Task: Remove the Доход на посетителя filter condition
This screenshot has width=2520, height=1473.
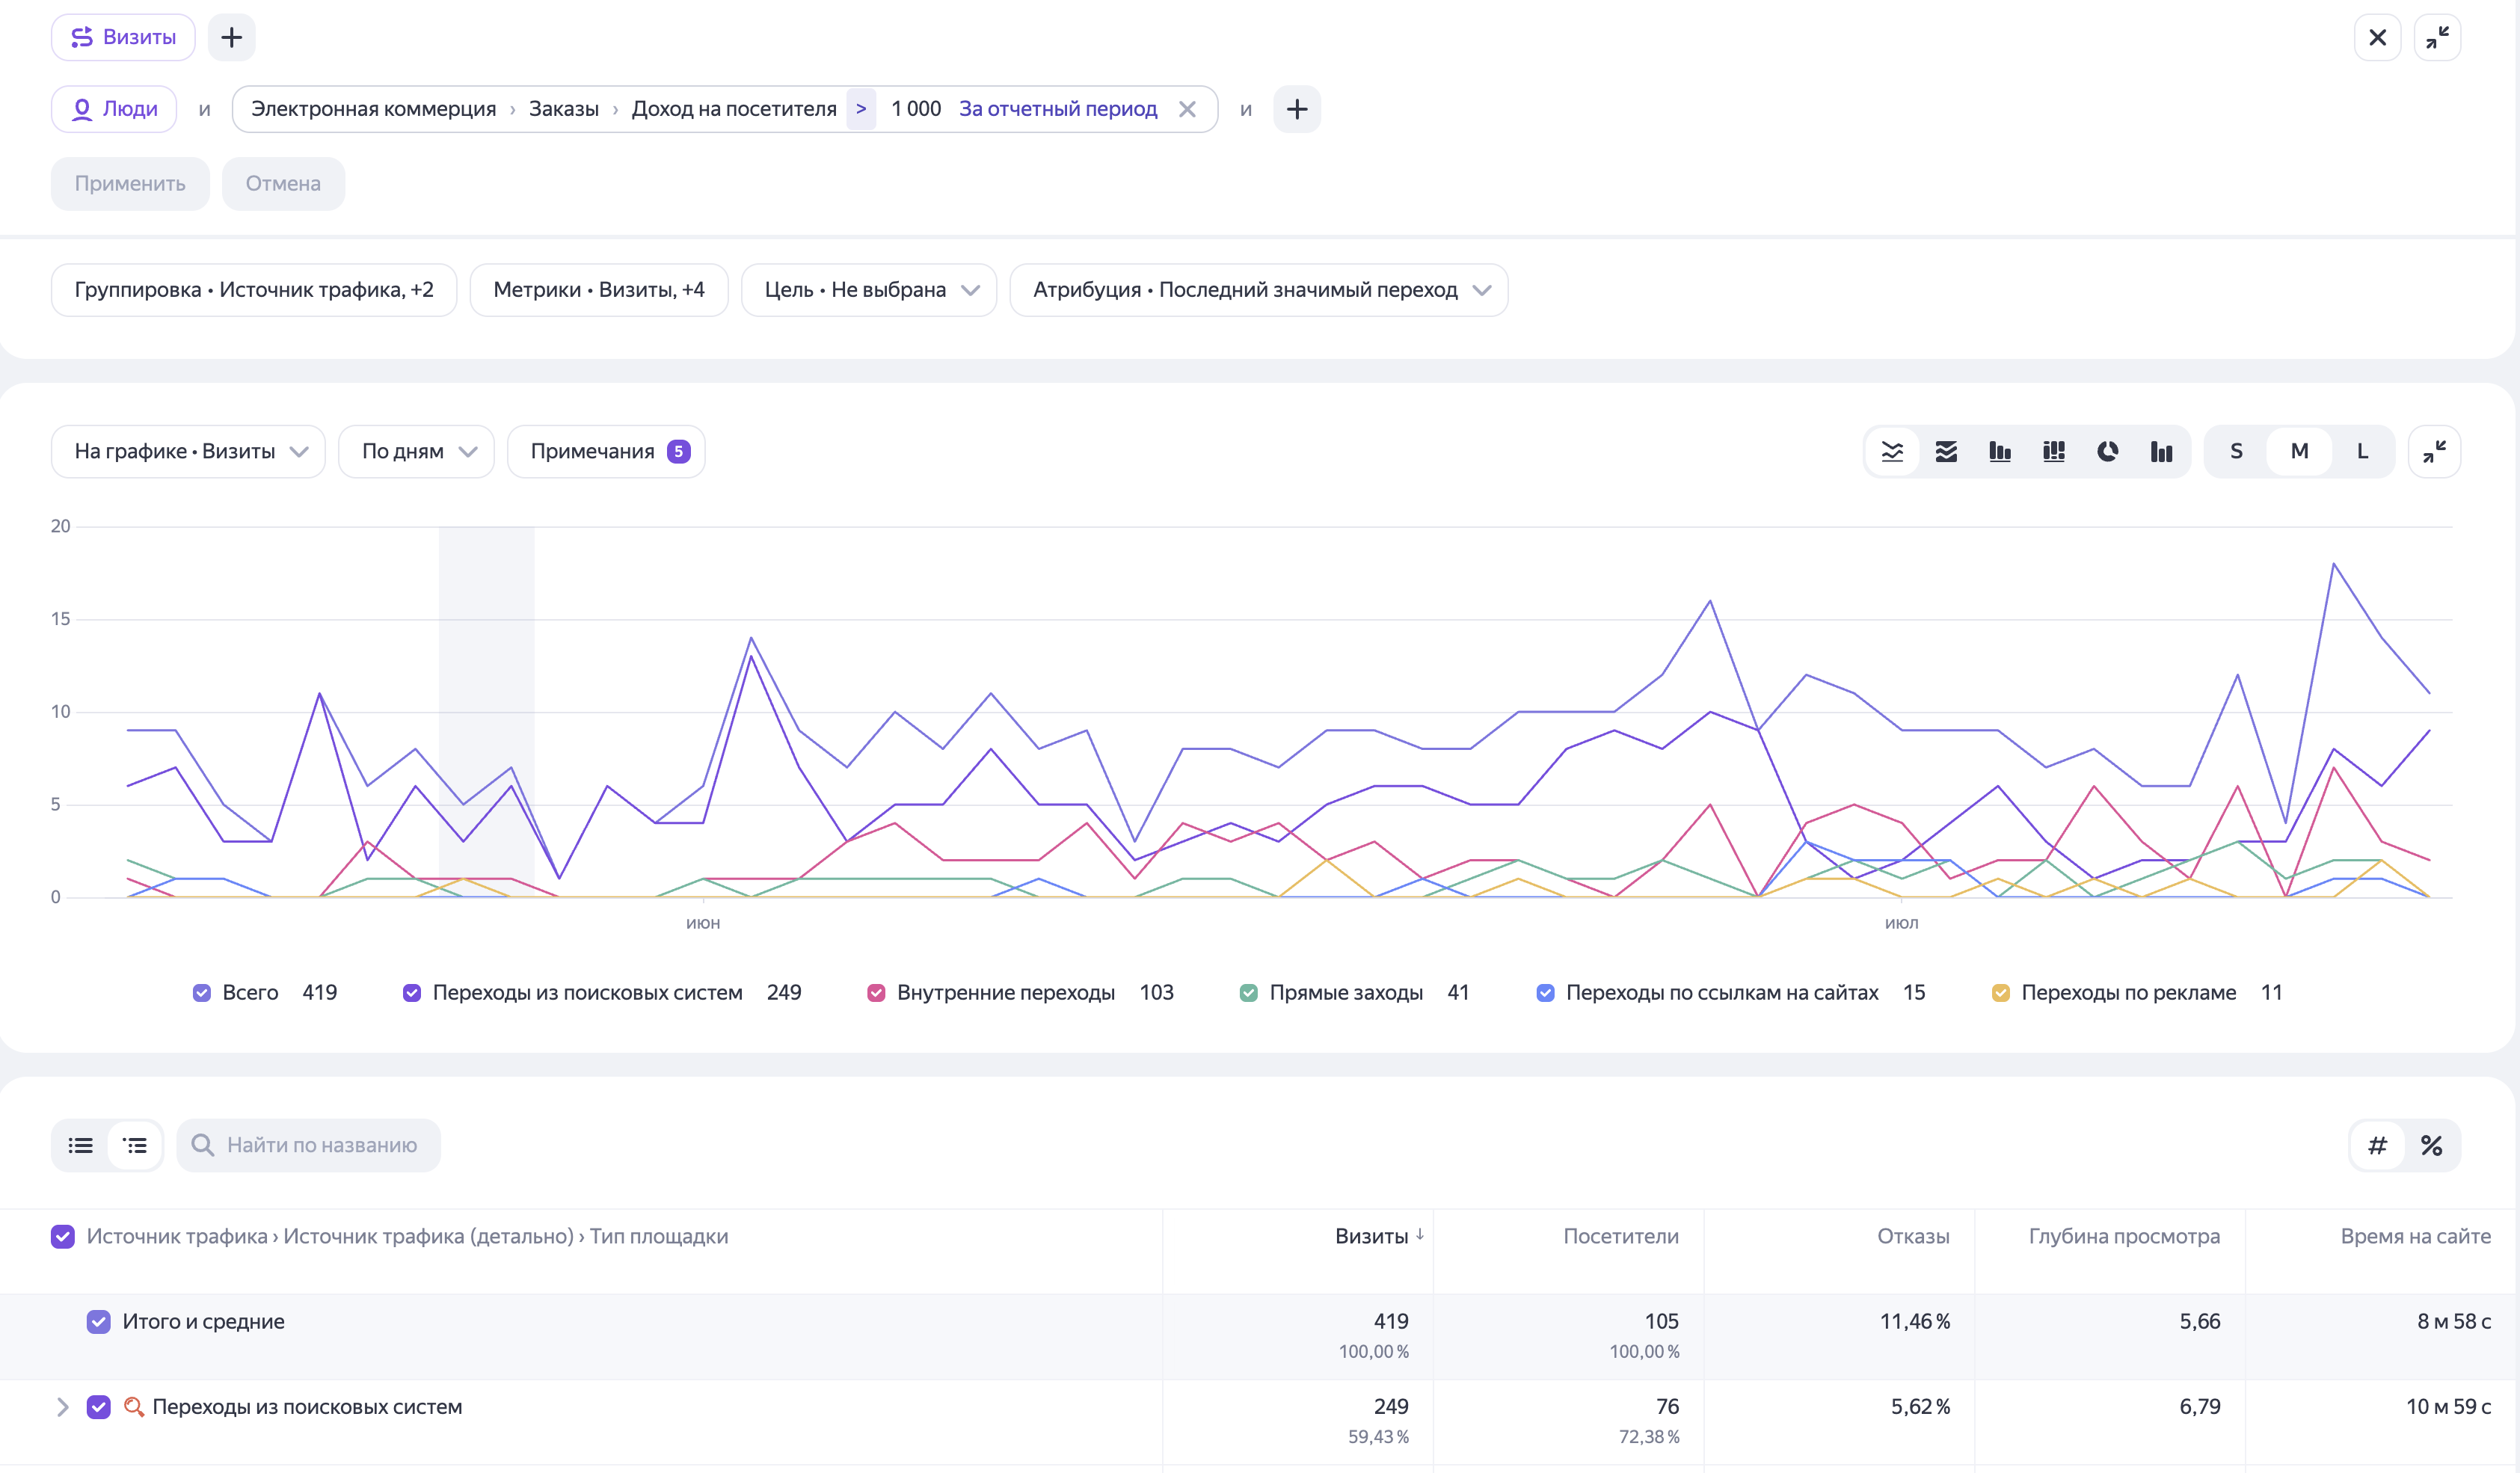Action: [x=1187, y=109]
